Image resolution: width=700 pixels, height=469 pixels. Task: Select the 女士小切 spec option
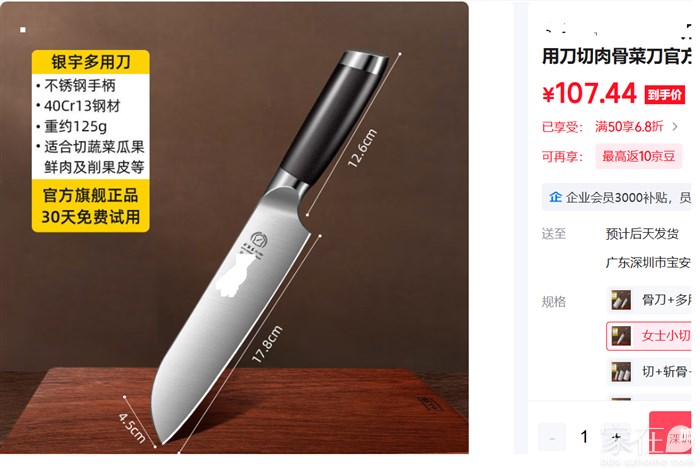click(x=649, y=336)
